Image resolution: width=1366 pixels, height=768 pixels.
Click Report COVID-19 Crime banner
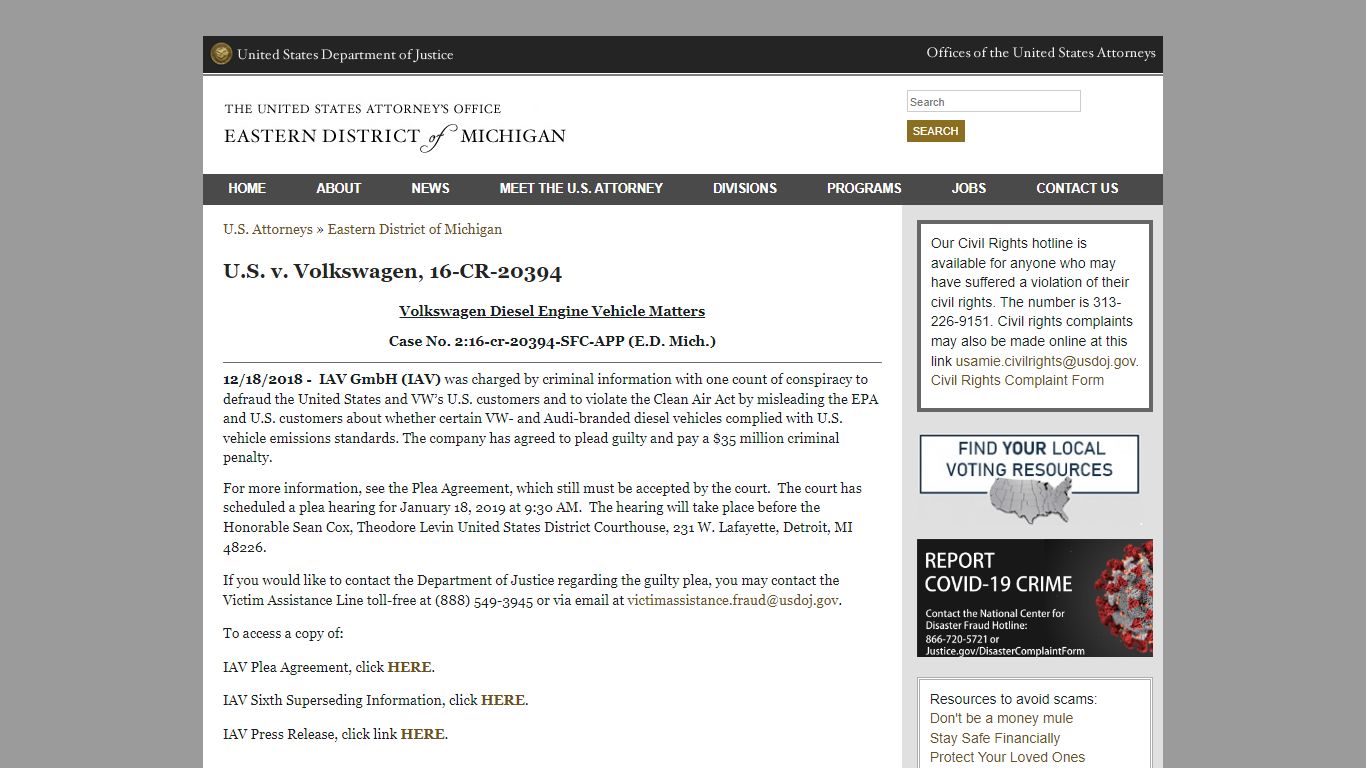coord(1035,598)
